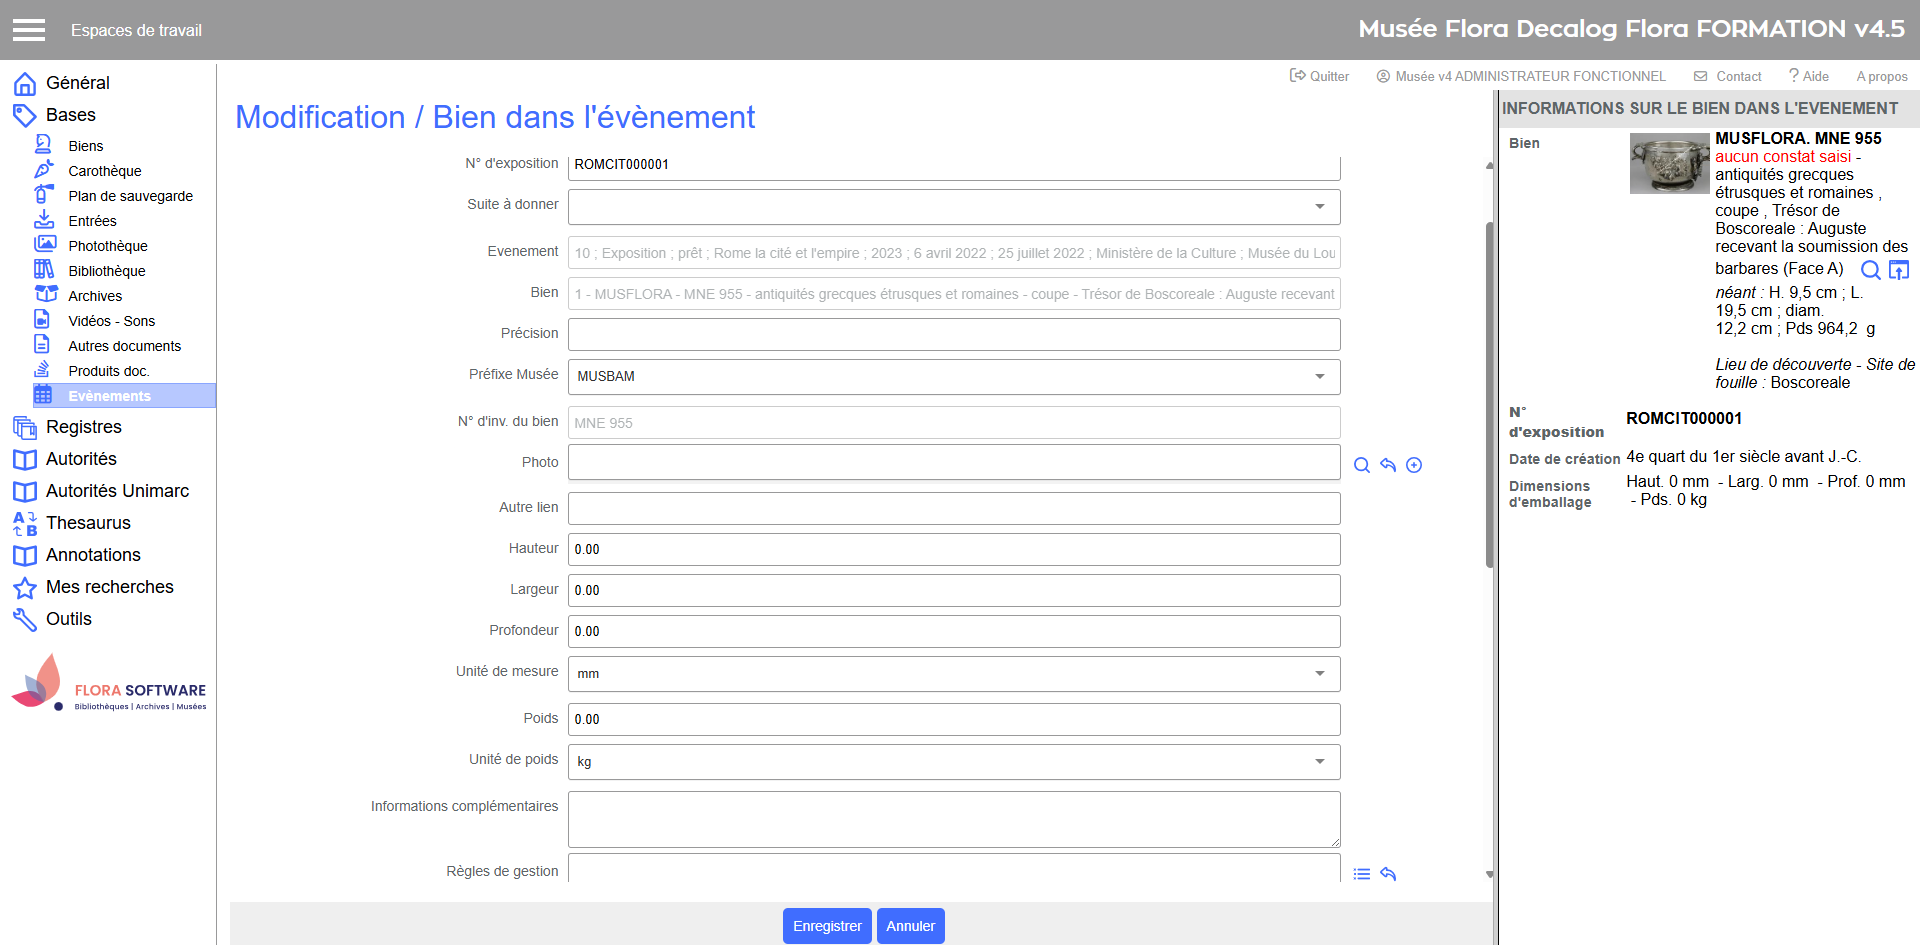This screenshot has width=1920, height=945.
Task: Click the undo arrow beside Photo field
Action: point(1387,465)
